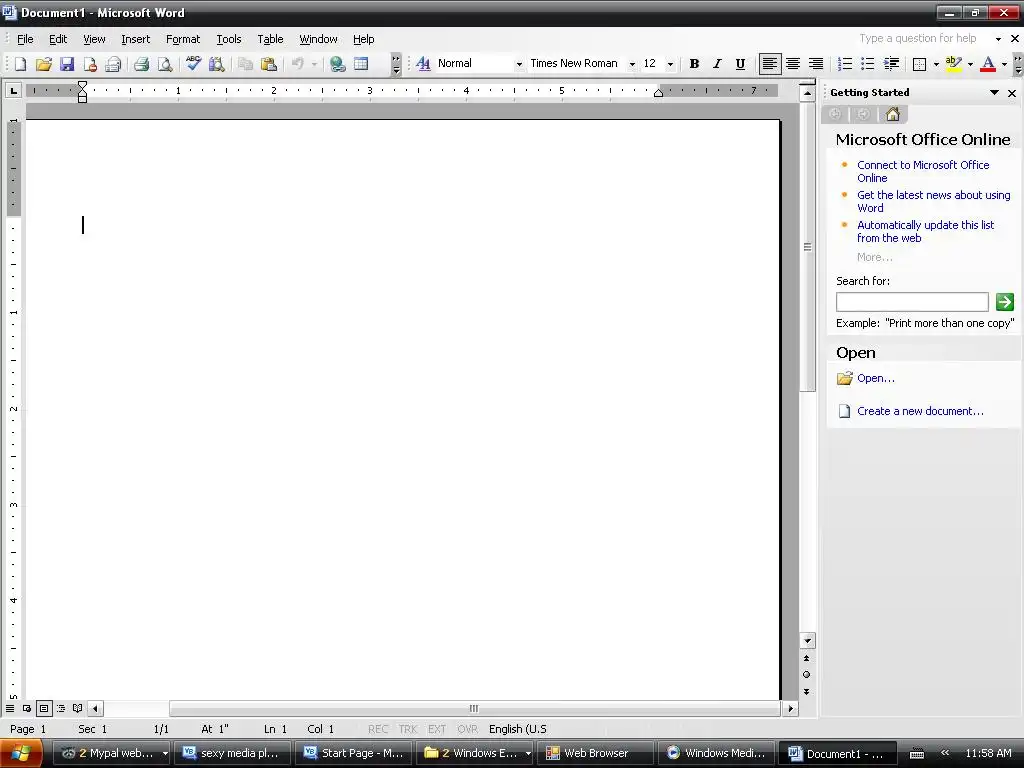This screenshot has height=768, width=1024.
Task: Toggle Center paragraph alignment
Action: tap(793, 64)
